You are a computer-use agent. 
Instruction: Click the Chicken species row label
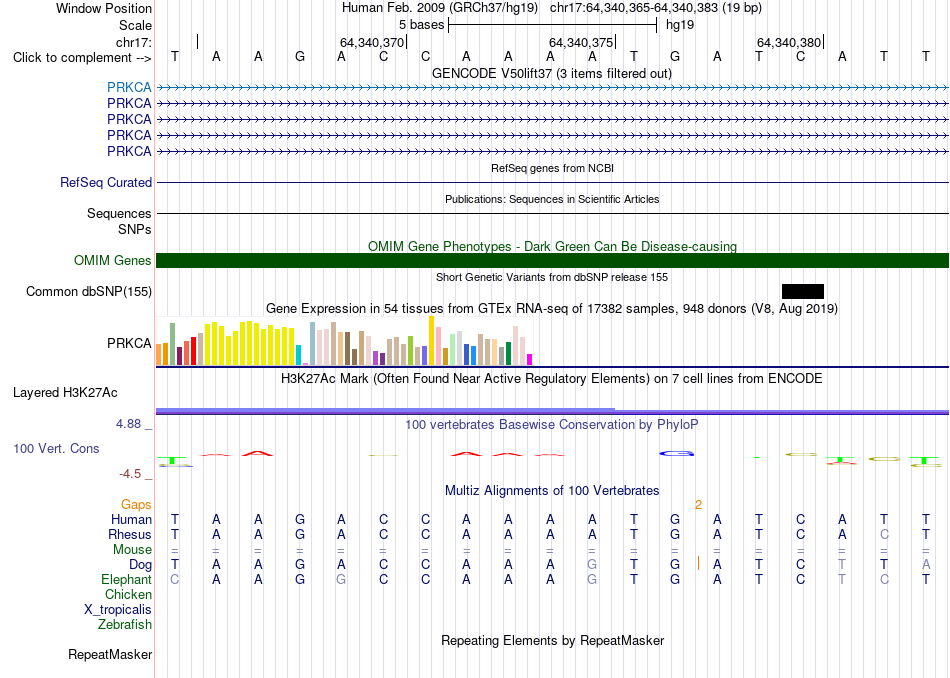tap(128, 594)
